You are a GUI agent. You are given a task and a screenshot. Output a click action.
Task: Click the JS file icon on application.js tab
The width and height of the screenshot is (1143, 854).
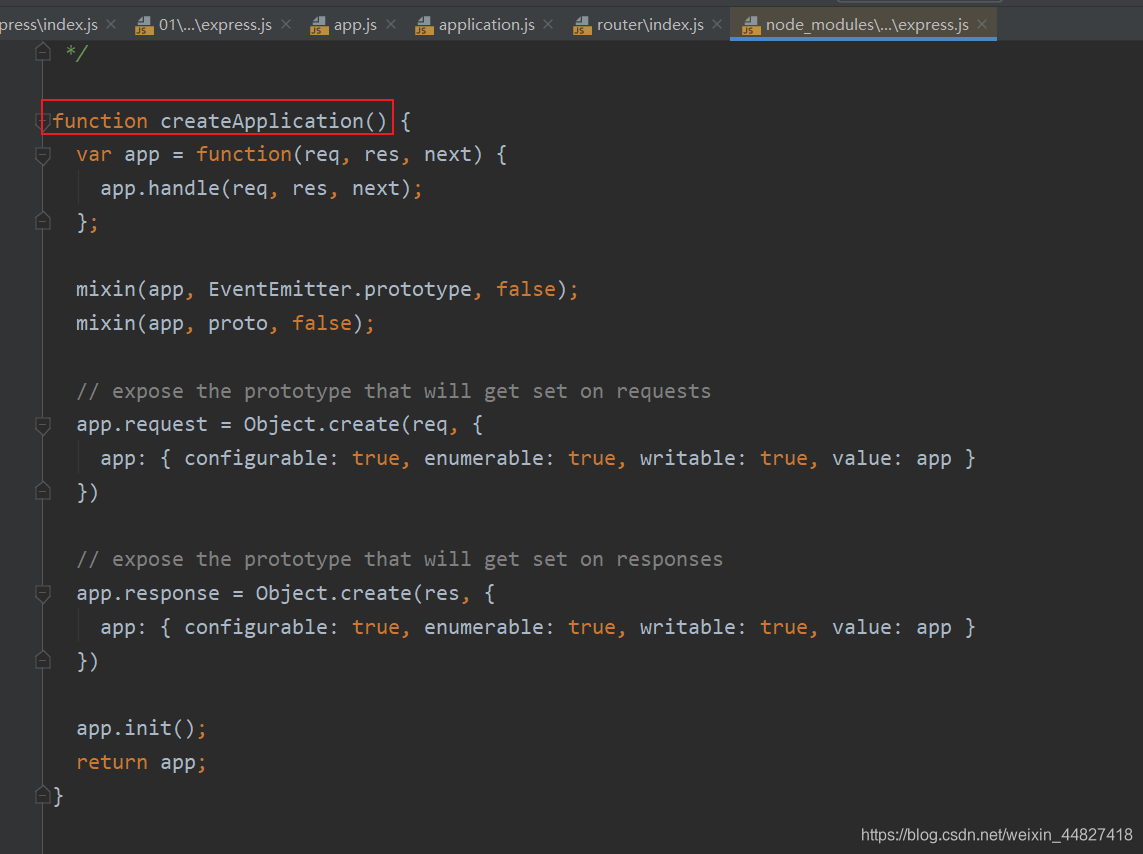[x=424, y=26]
